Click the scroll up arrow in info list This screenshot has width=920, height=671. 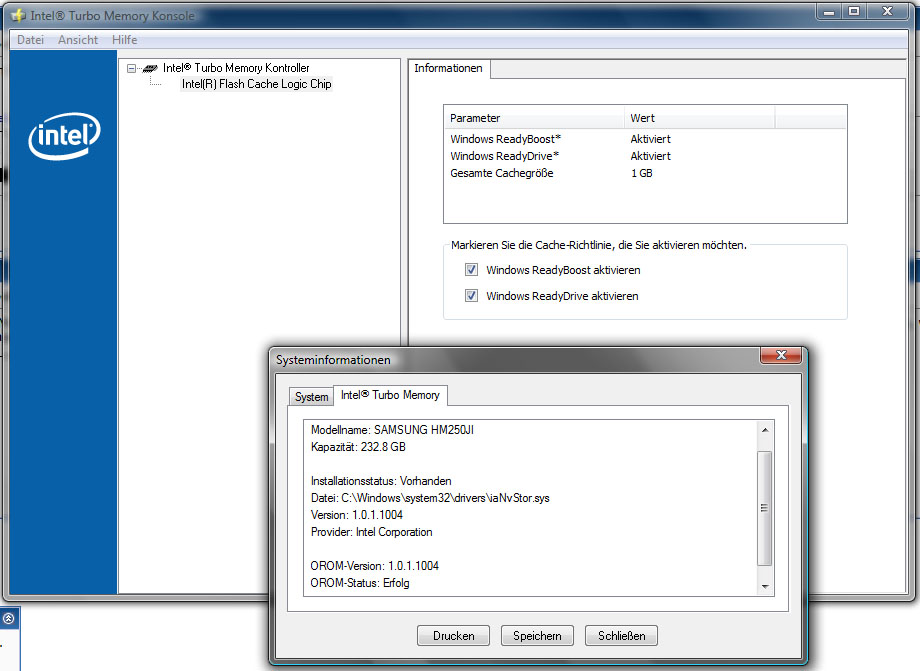(765, 430)
